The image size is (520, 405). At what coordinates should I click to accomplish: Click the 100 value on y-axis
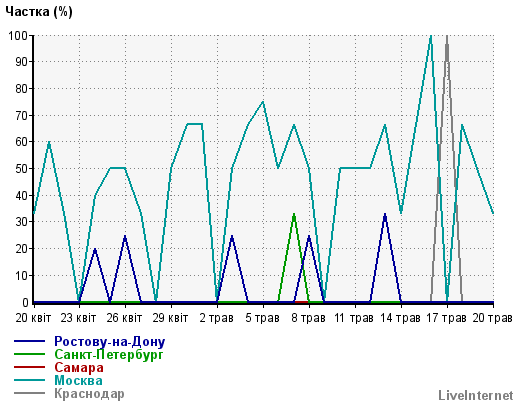pyautogui.click(x=18, y=35)
